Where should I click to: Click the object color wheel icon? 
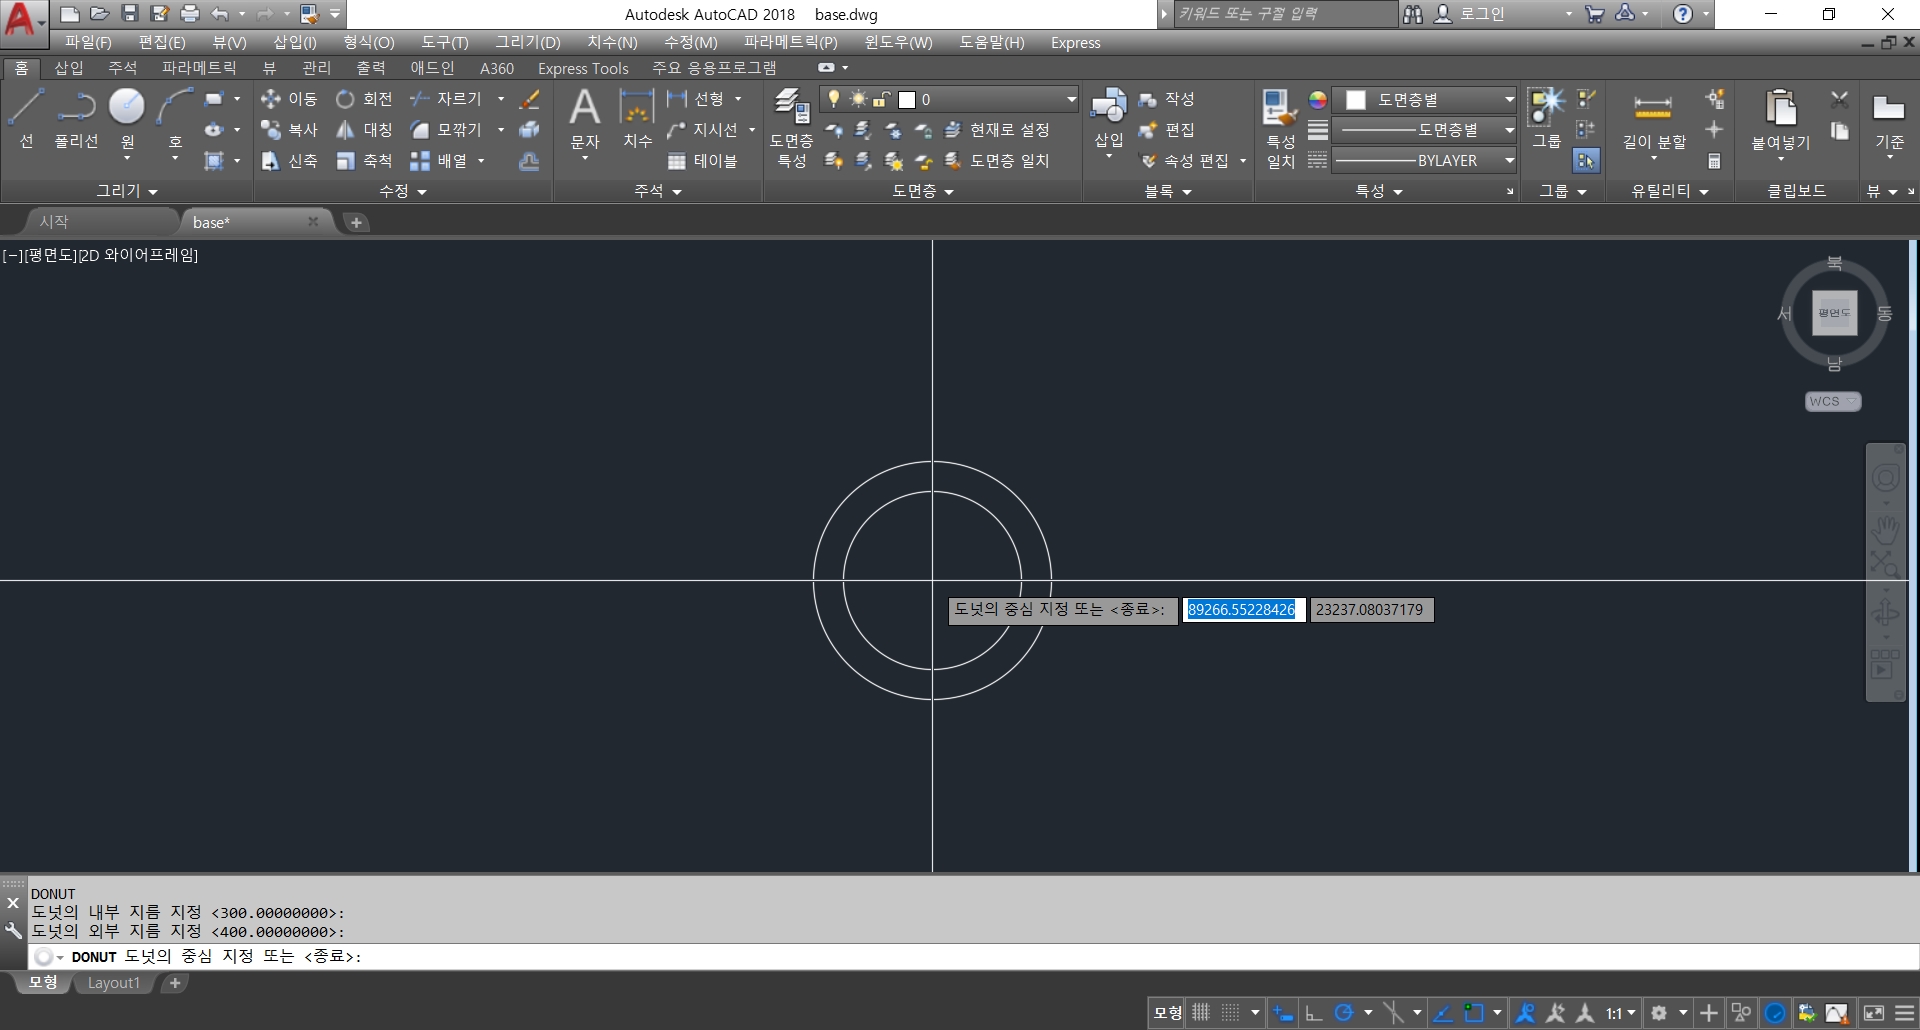pos(1317,100)
